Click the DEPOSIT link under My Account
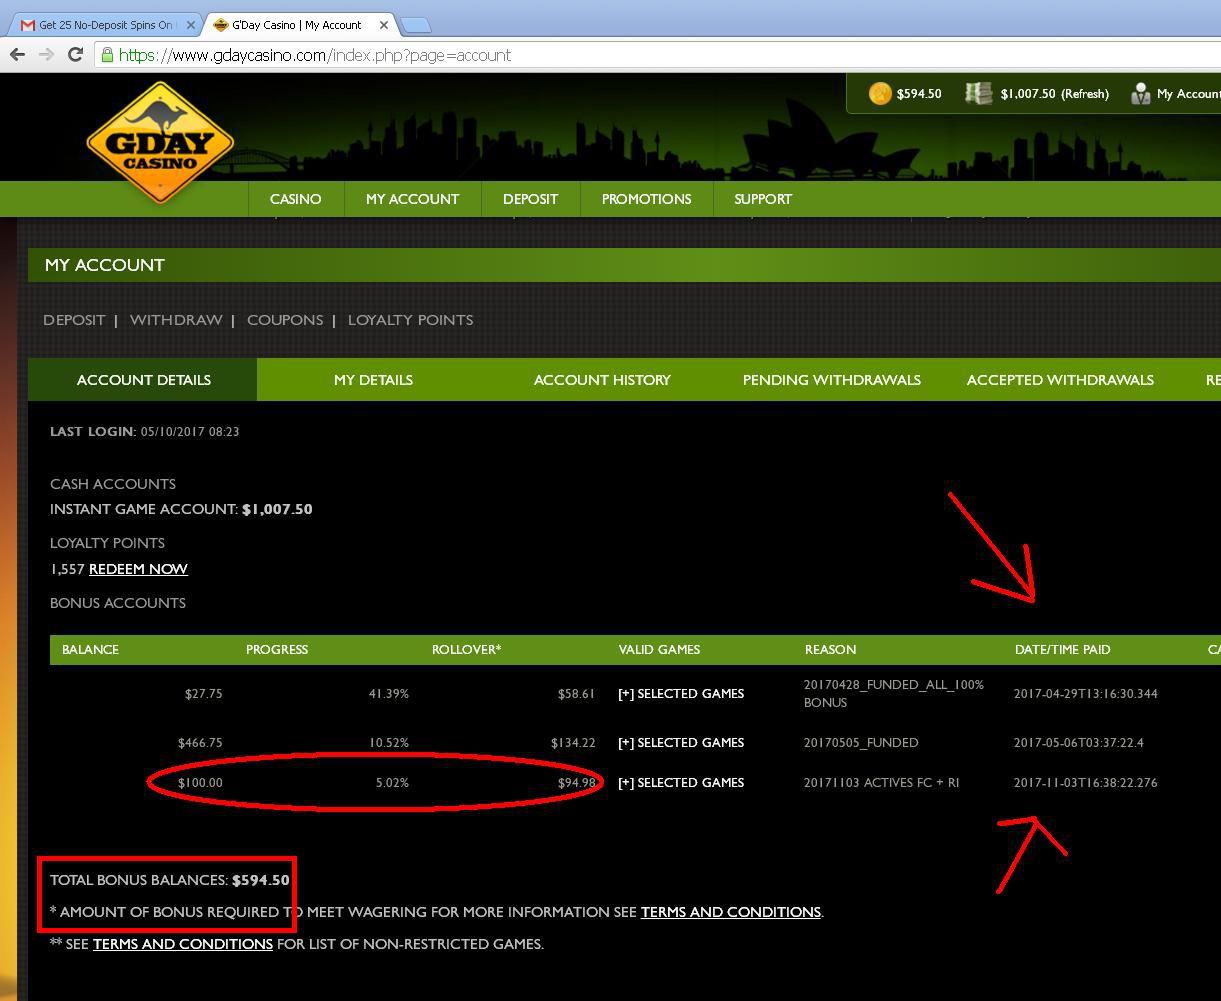Viewport: 1221px width, 1001px height. click(x=74, y=320)
